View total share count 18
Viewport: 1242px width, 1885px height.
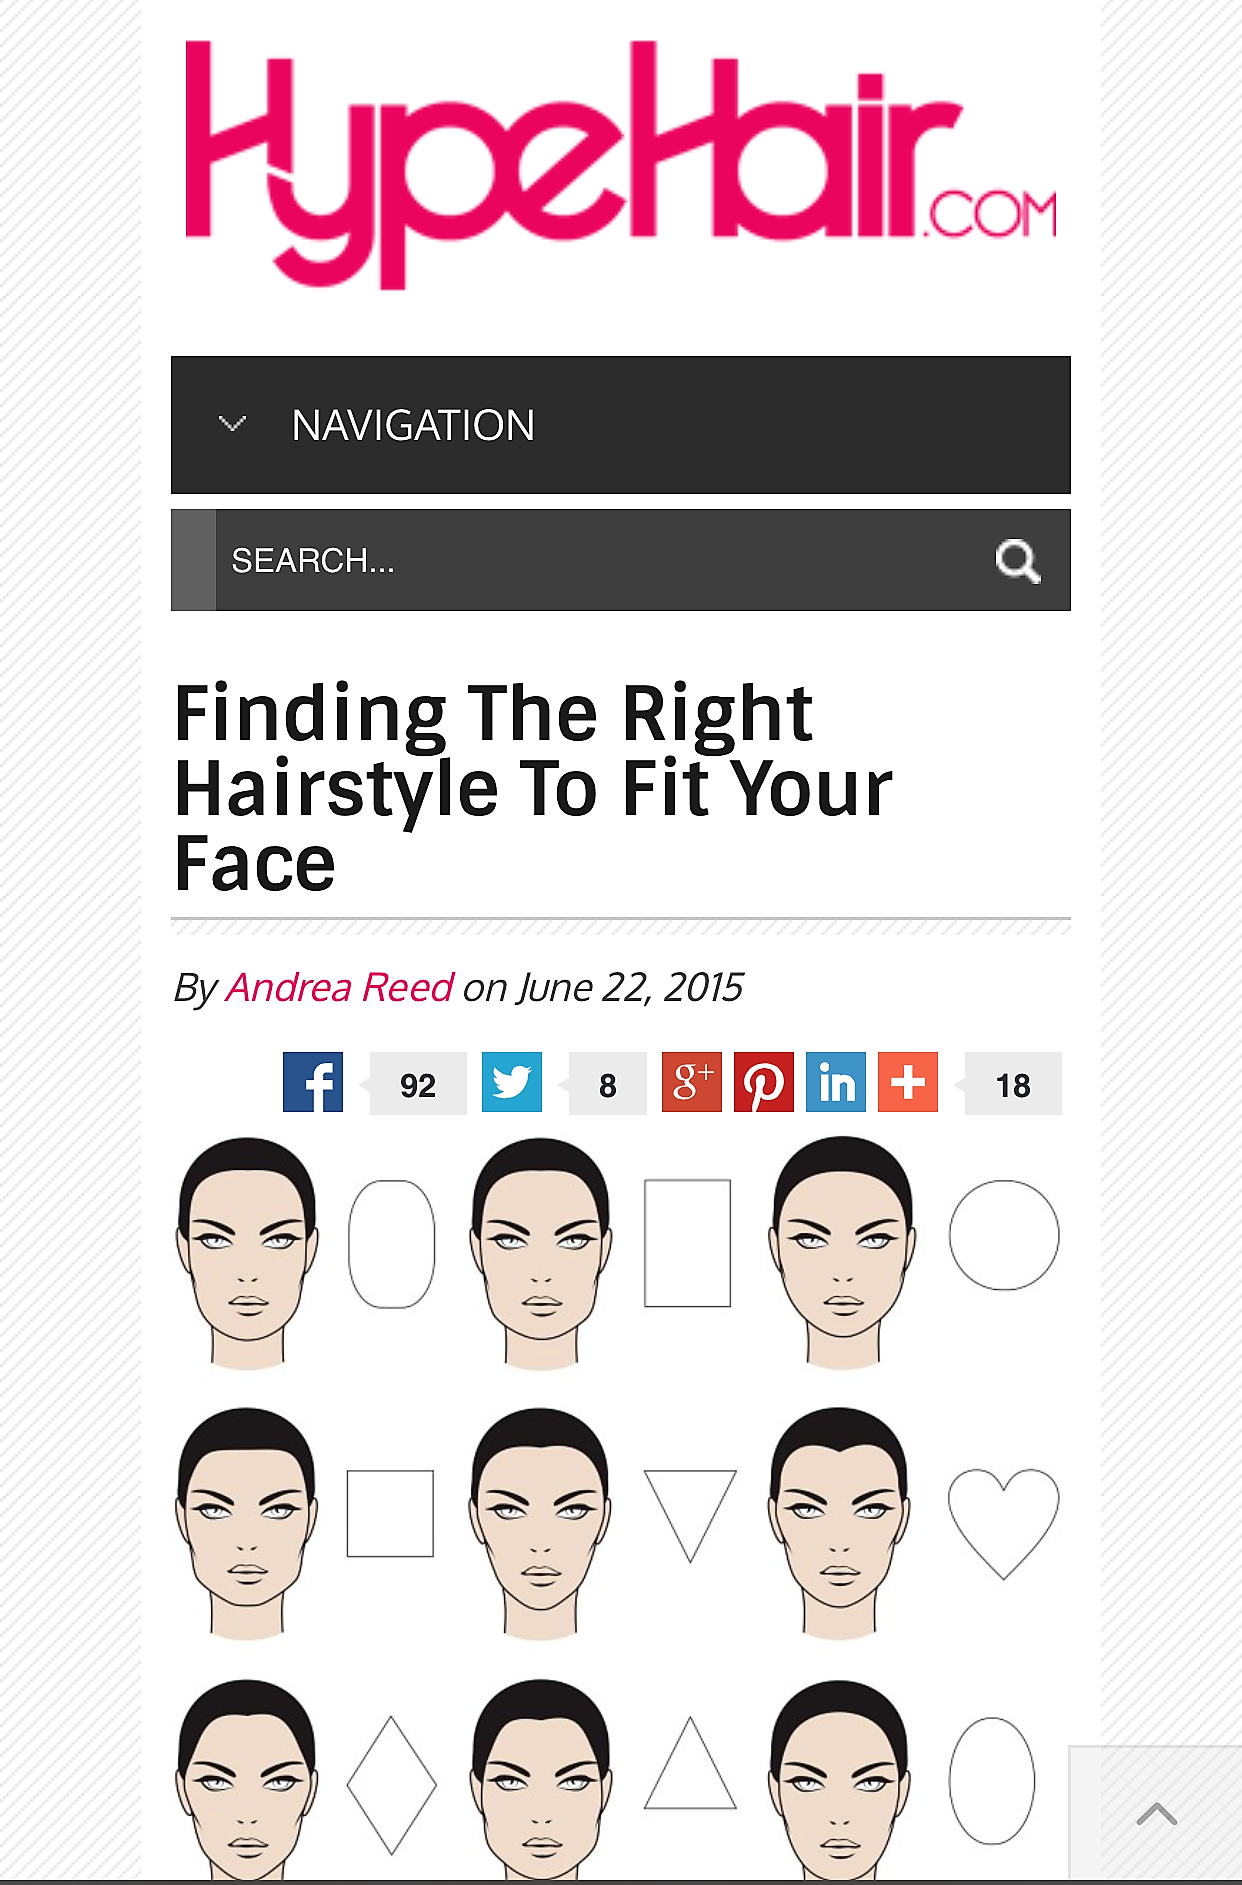click(x=1013, y=1085)
